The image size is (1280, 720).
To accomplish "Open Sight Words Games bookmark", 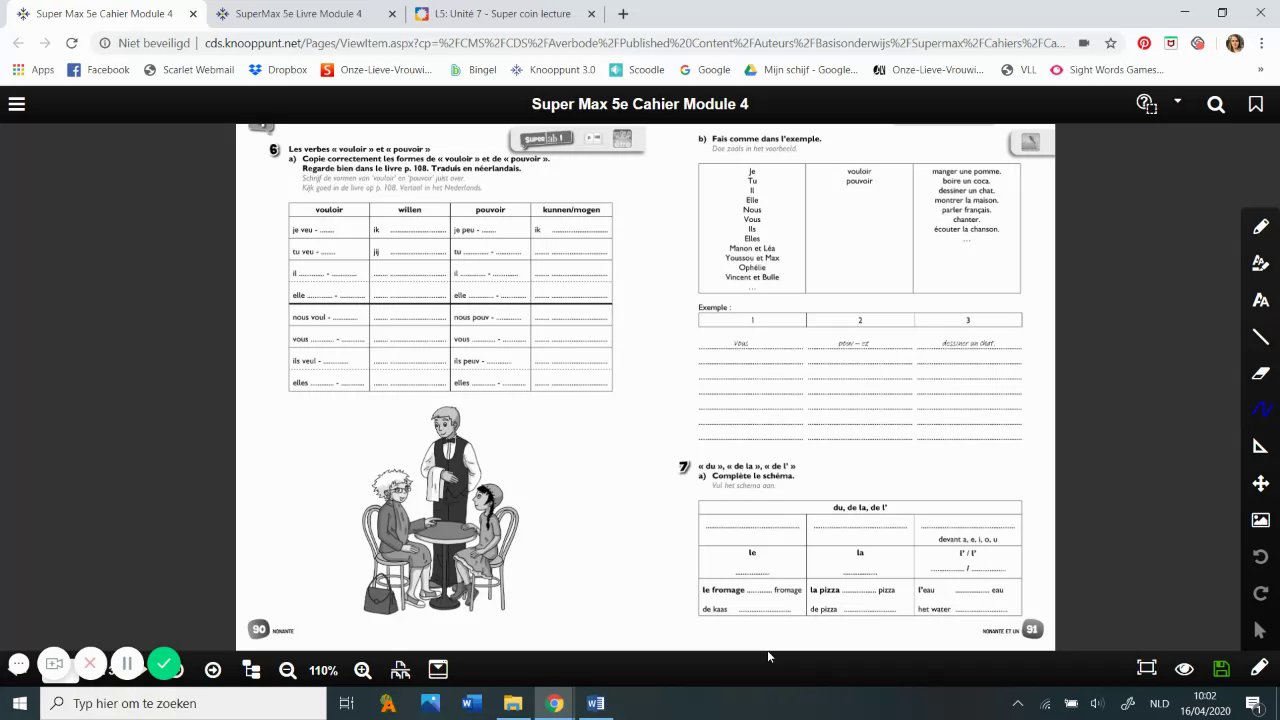I will pos(1107,70).
